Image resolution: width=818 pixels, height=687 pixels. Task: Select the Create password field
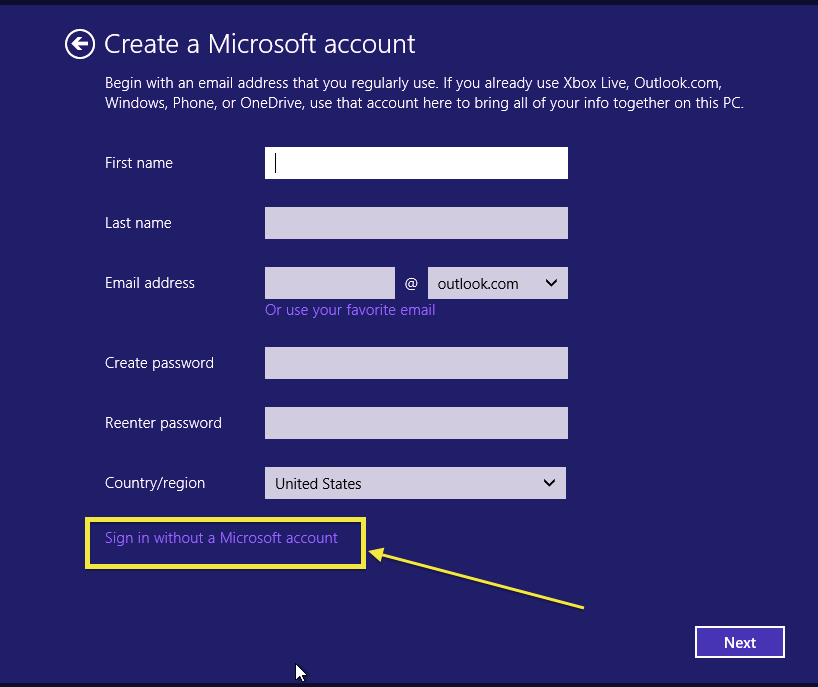pyautogui.click(x=416, y=363)
